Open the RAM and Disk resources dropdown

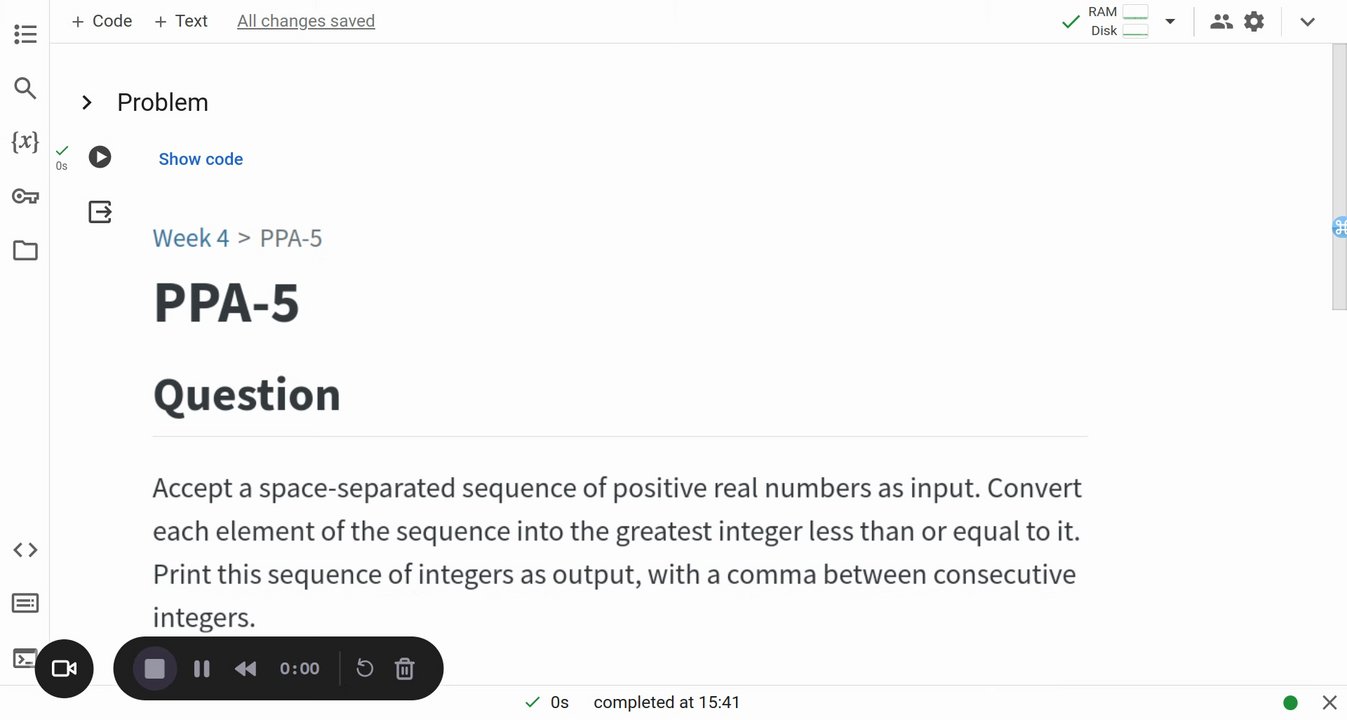(x=1170, y=21)
